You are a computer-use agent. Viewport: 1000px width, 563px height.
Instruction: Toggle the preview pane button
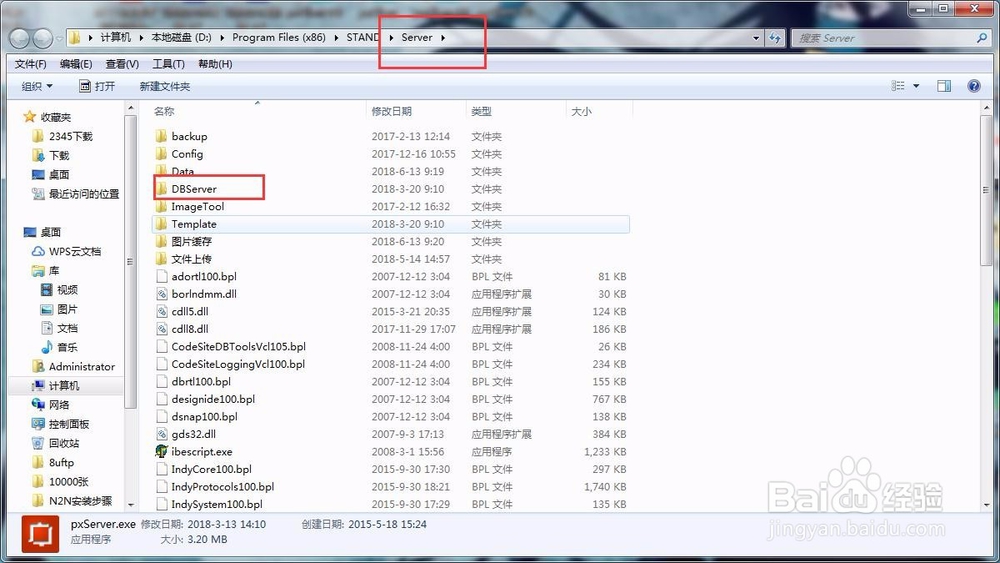tap(944, 86)
